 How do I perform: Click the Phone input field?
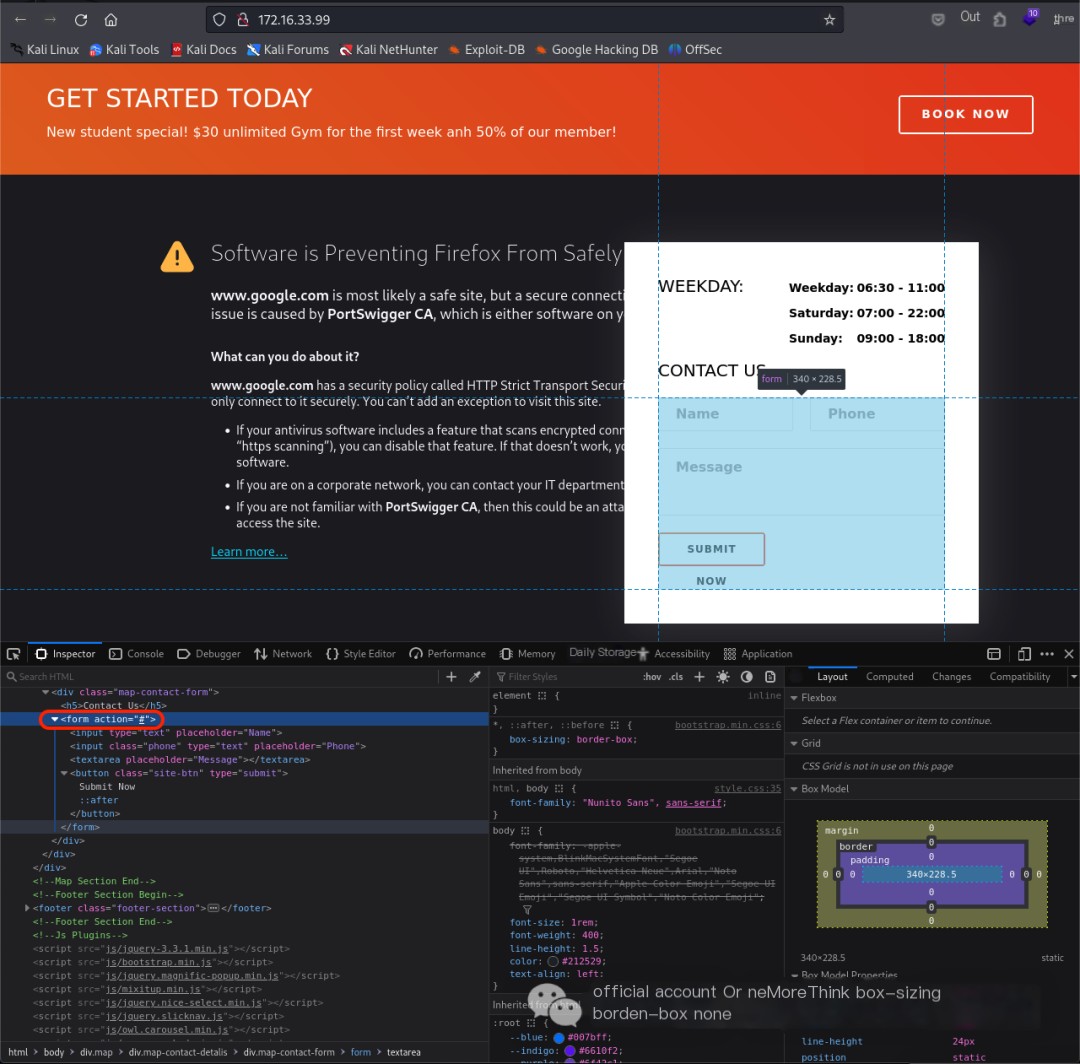(877, 414)
